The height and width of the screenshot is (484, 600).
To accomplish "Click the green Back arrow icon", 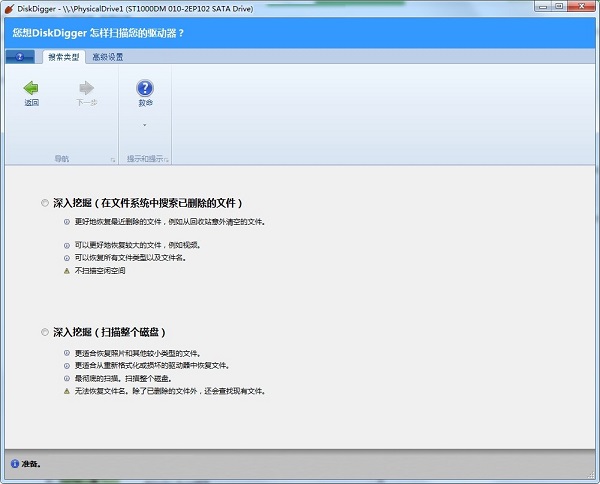I will 31,88.
